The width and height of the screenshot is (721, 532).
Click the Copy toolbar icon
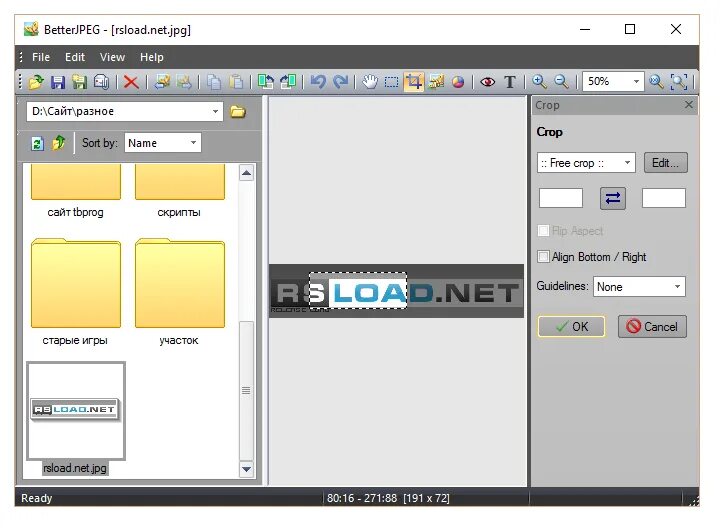pyautogui.click(x=214, y=82)
